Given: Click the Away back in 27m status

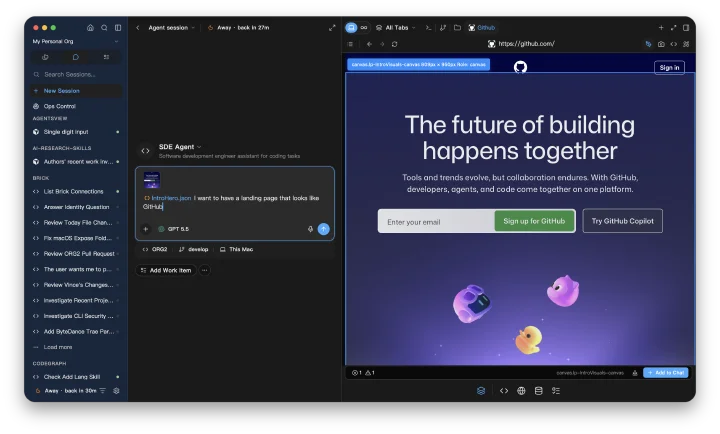Looking at the screenshot, I should (x=238, y=28).
